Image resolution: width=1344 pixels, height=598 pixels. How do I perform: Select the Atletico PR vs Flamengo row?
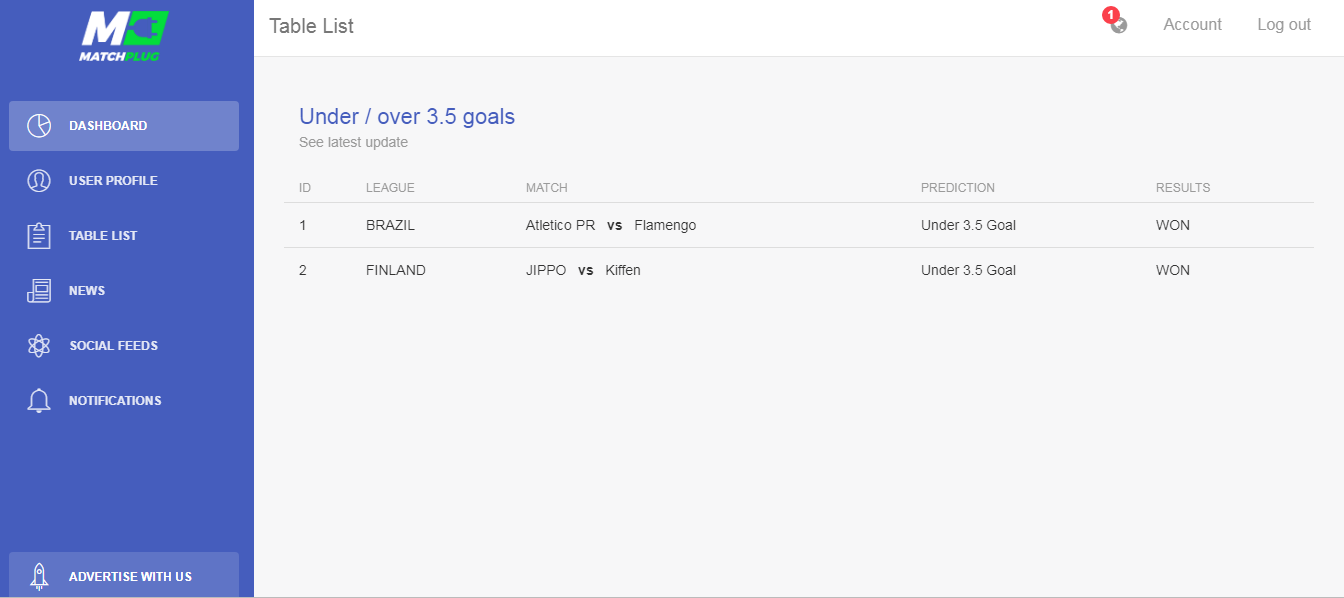pyautogui.click(x=610, y=226)
